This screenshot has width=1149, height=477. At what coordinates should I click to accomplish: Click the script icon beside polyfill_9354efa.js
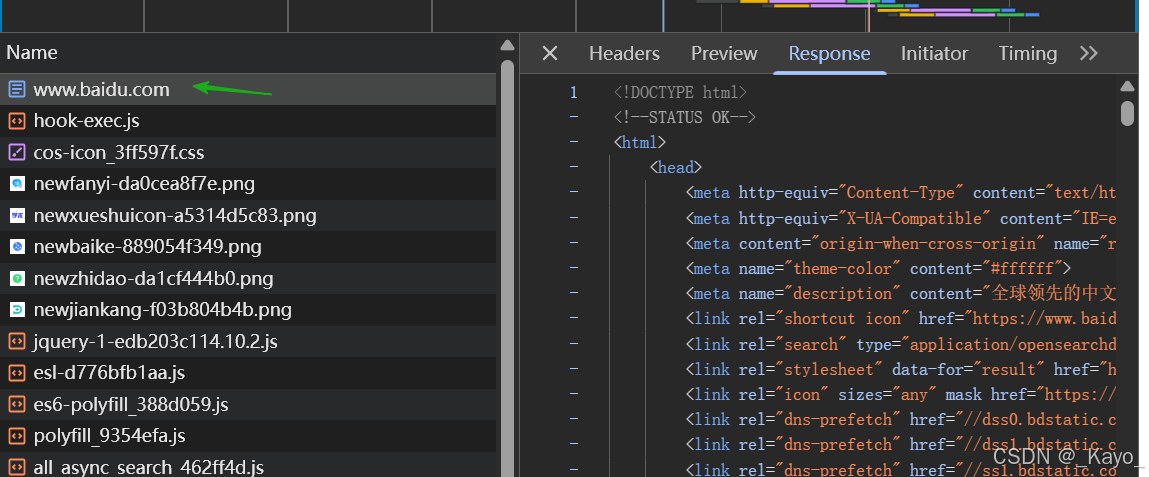click(16, 436)
